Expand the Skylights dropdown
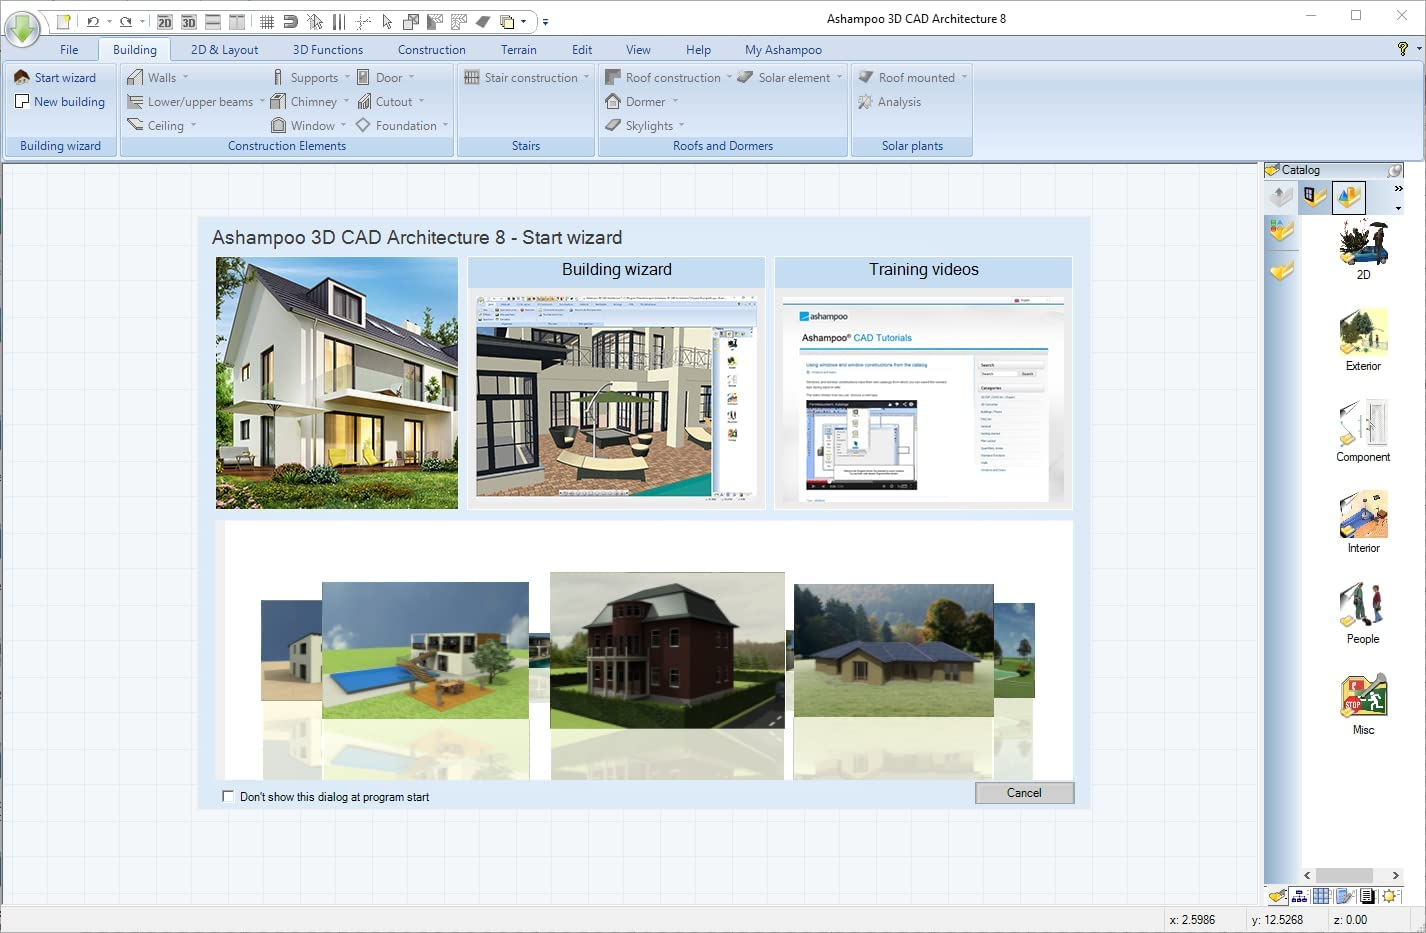Screen dimensions: 1426x933 point(682,126)
